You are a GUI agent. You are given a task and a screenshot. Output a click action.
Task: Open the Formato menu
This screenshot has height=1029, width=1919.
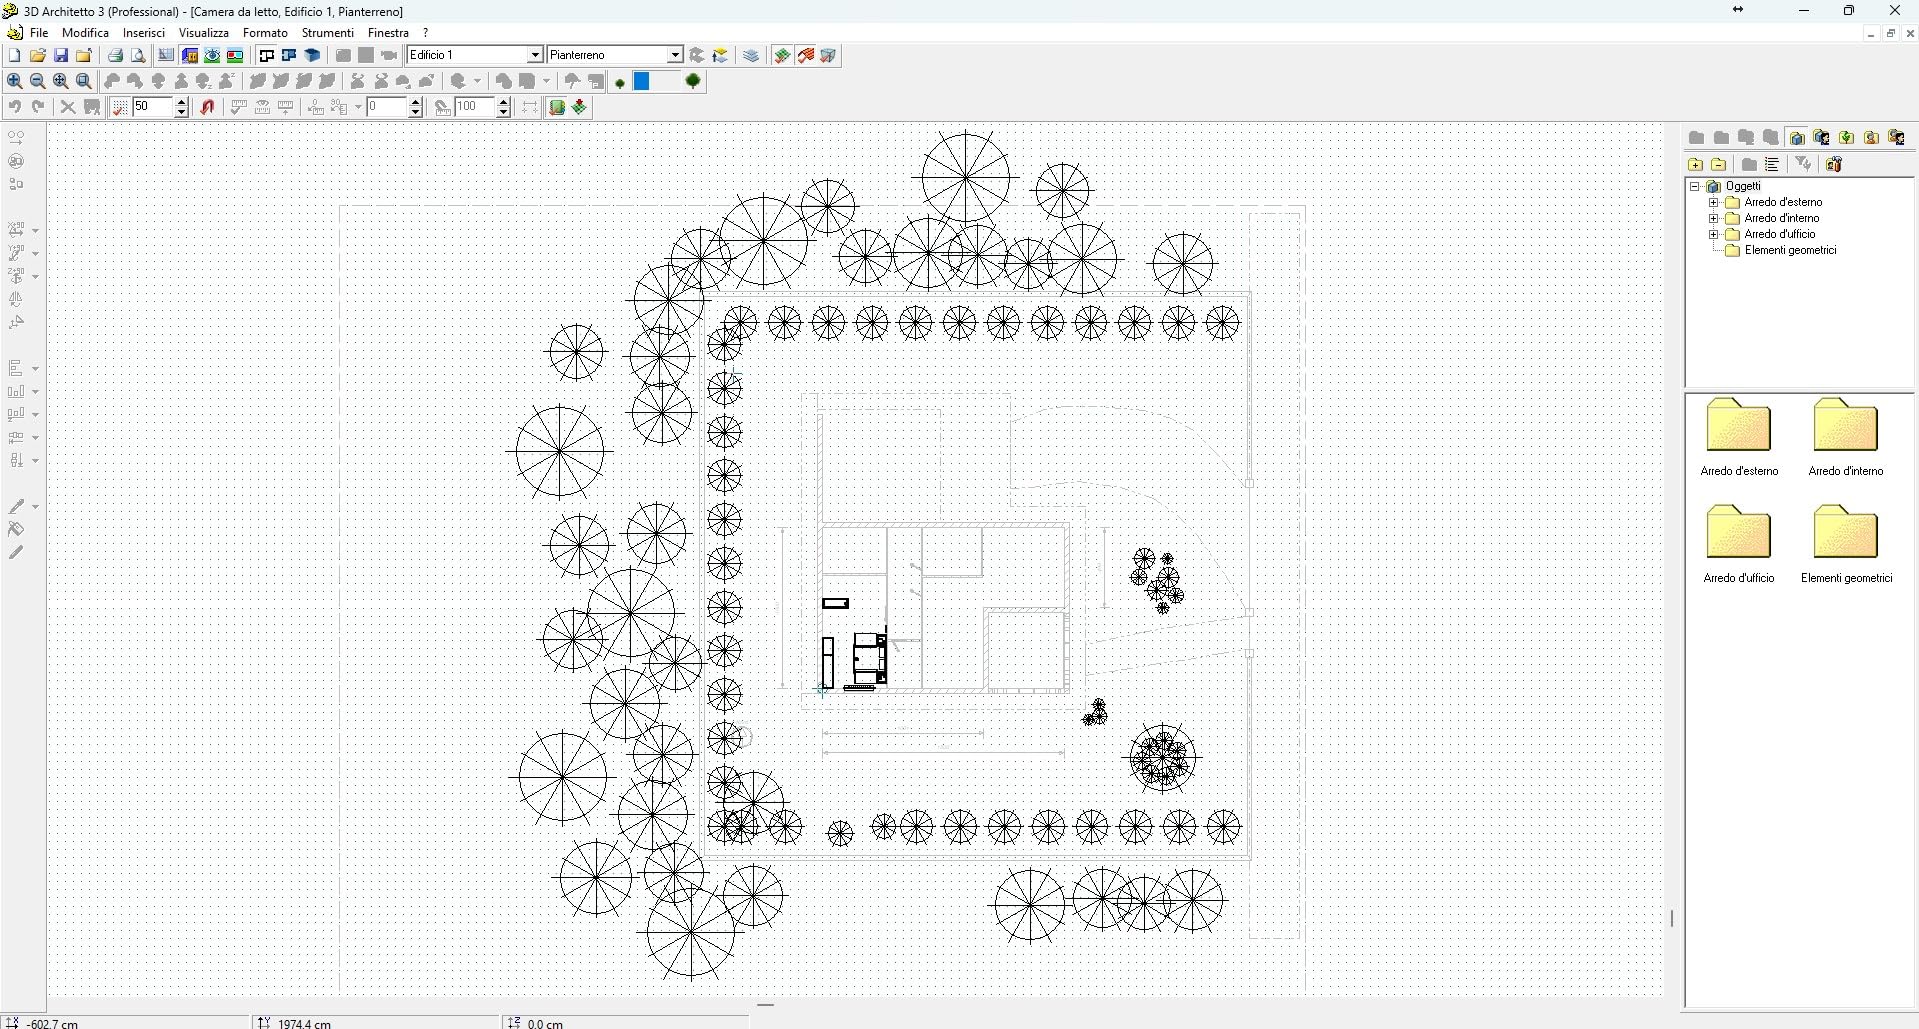[x=265, y=33]
